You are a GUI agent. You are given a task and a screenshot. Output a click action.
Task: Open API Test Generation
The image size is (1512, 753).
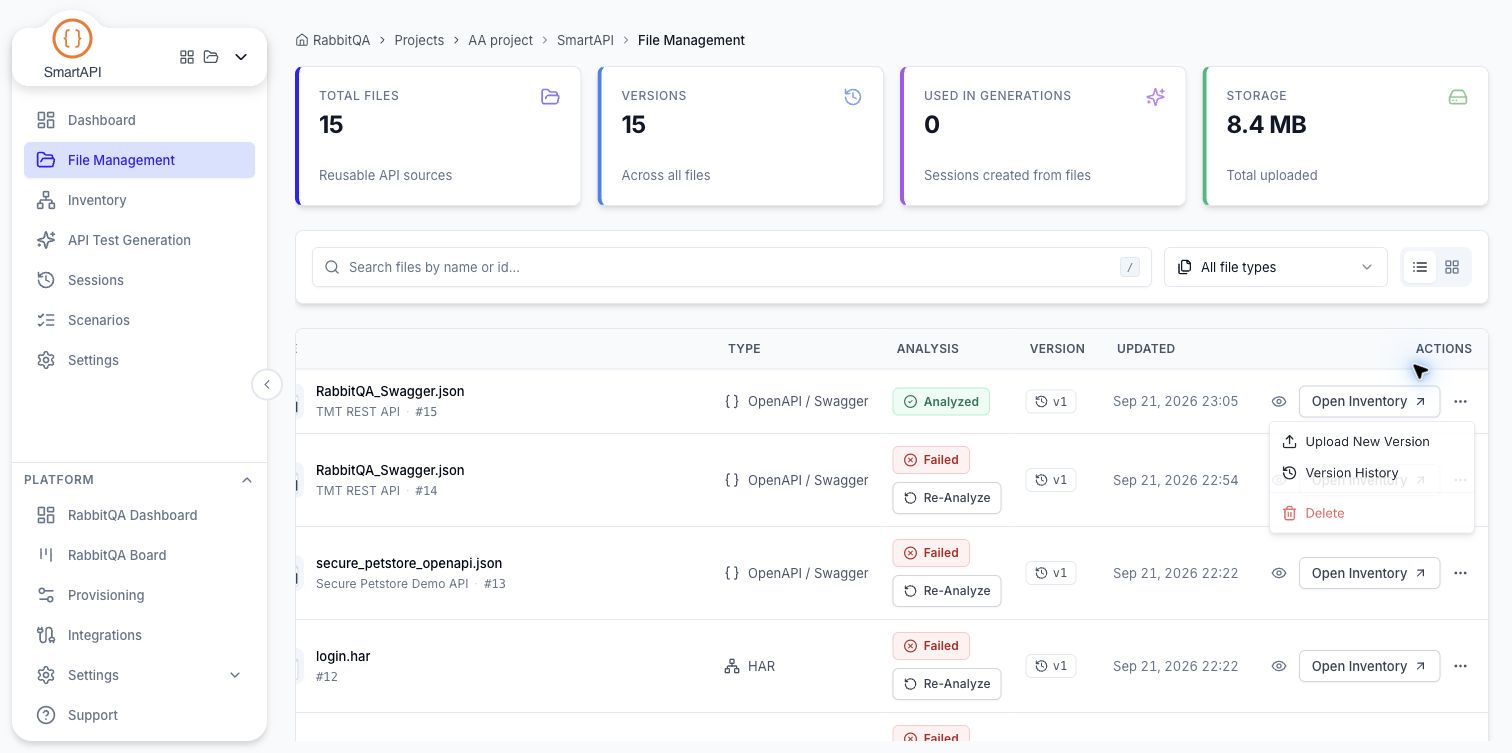[x=140, y=240]
